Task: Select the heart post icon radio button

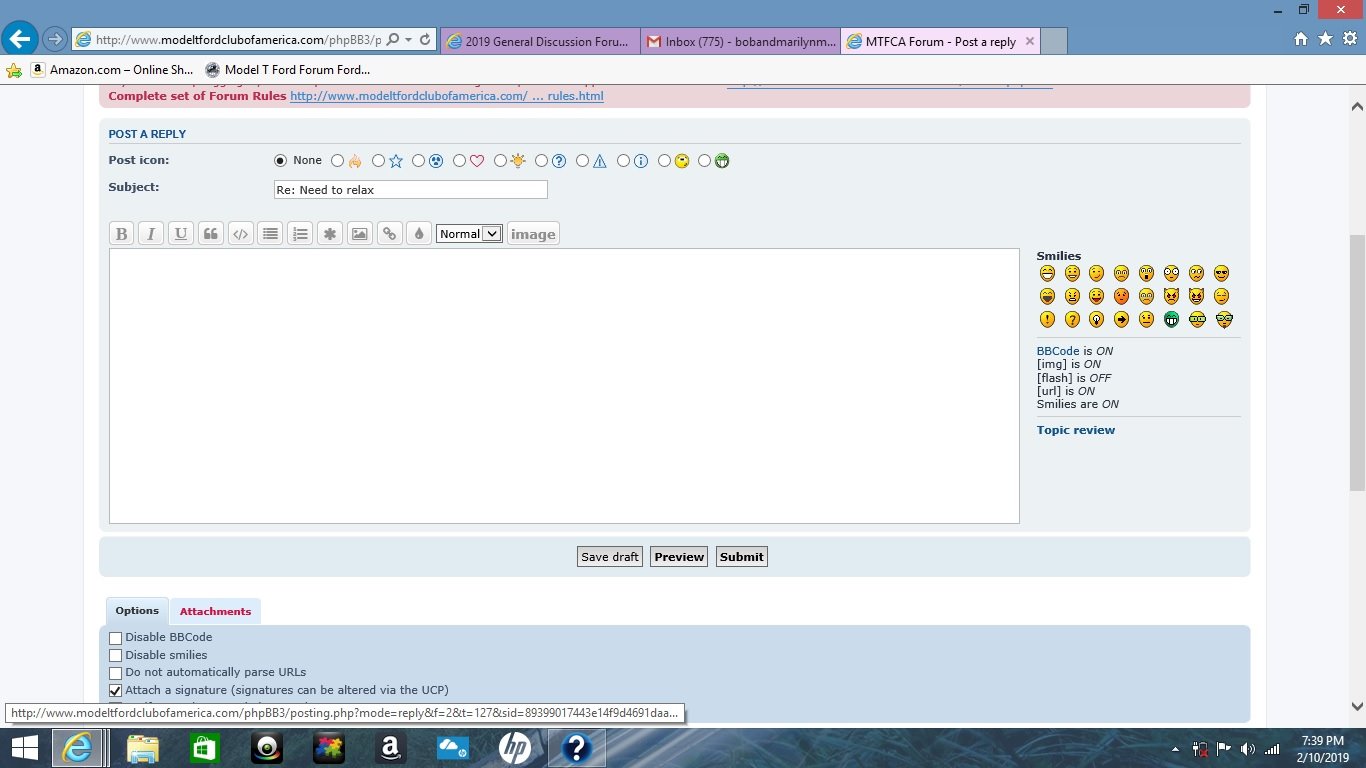Action: 460,161
